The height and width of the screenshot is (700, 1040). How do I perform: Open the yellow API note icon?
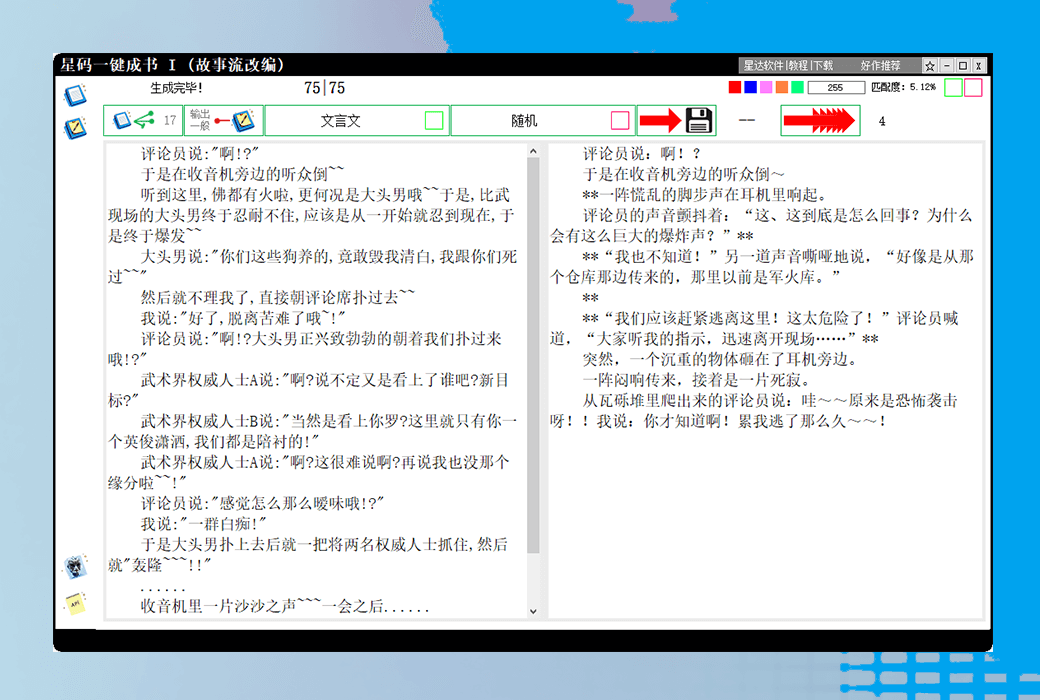[75, 603]
